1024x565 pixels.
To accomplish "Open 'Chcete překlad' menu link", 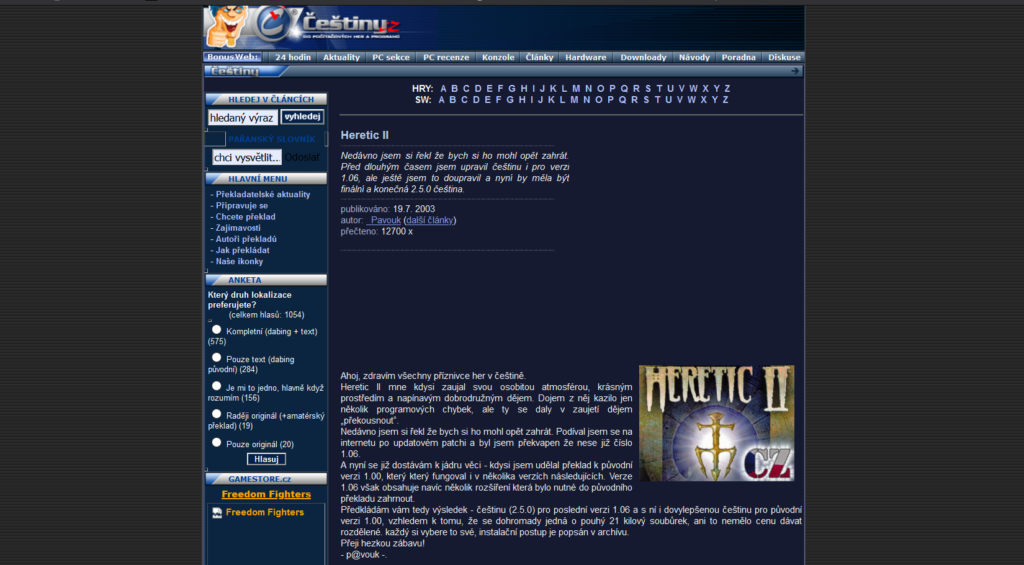I will click(246, 217).
